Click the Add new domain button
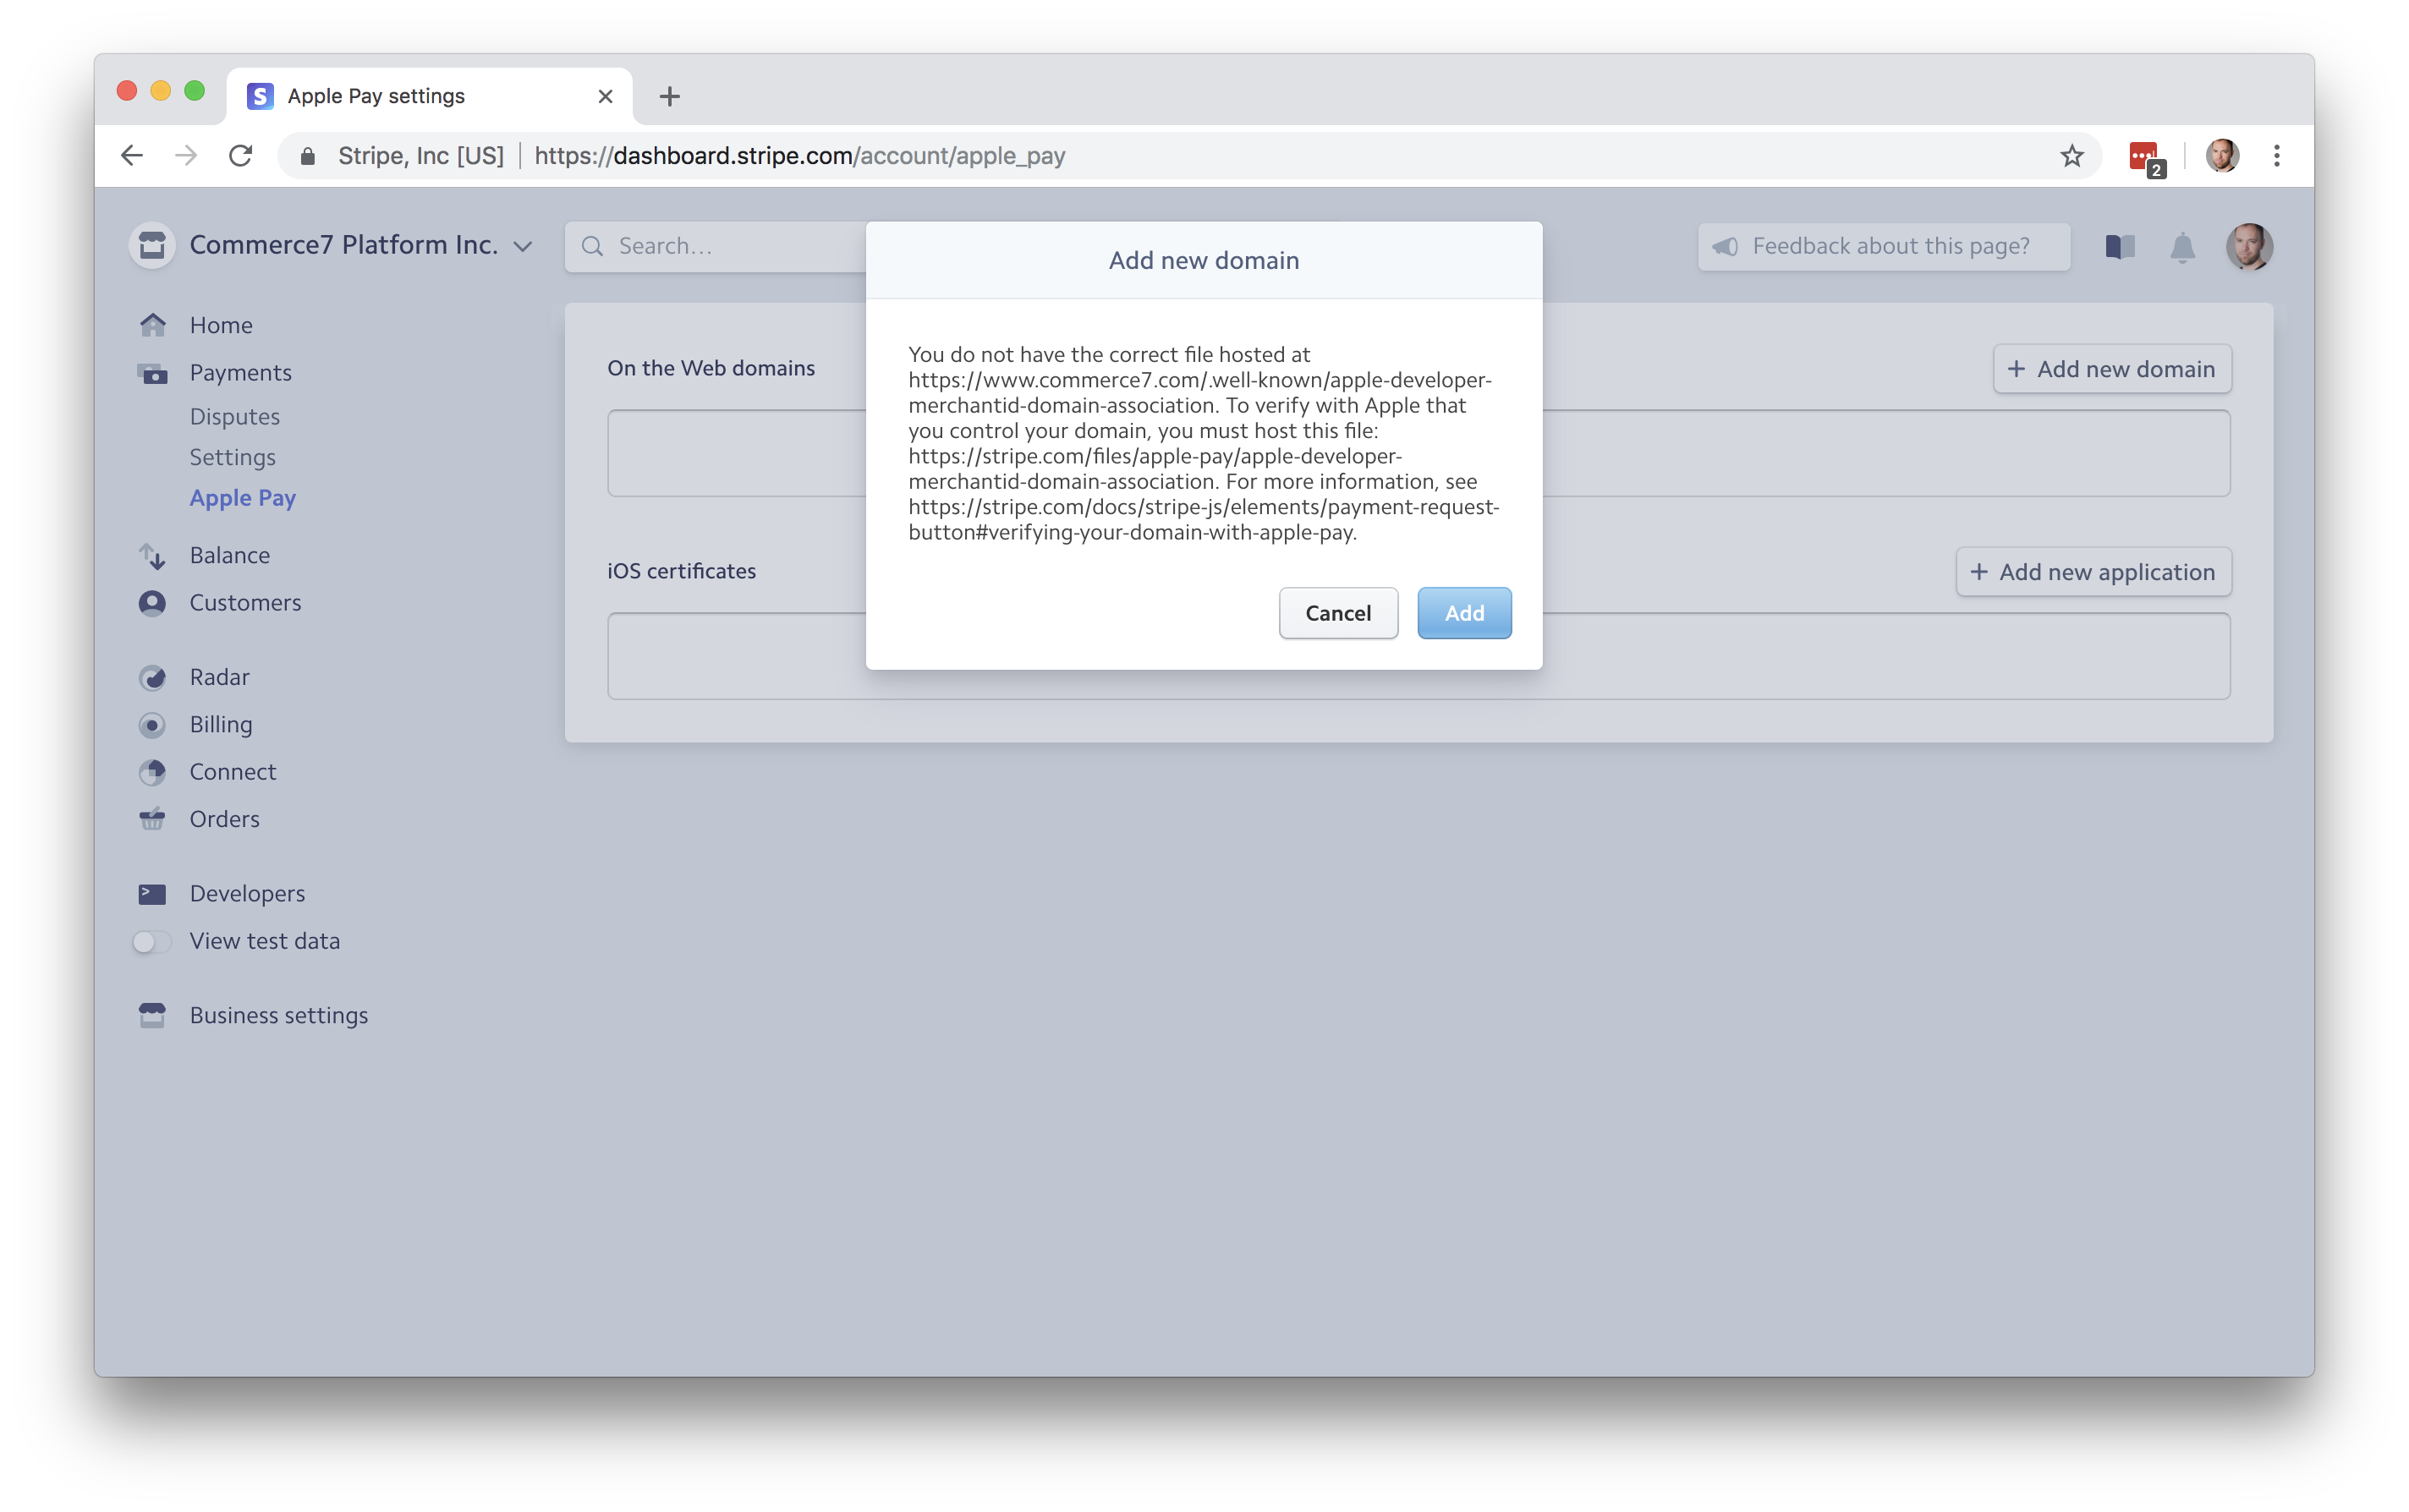2409x1512 pixels. coord(2111,369)
